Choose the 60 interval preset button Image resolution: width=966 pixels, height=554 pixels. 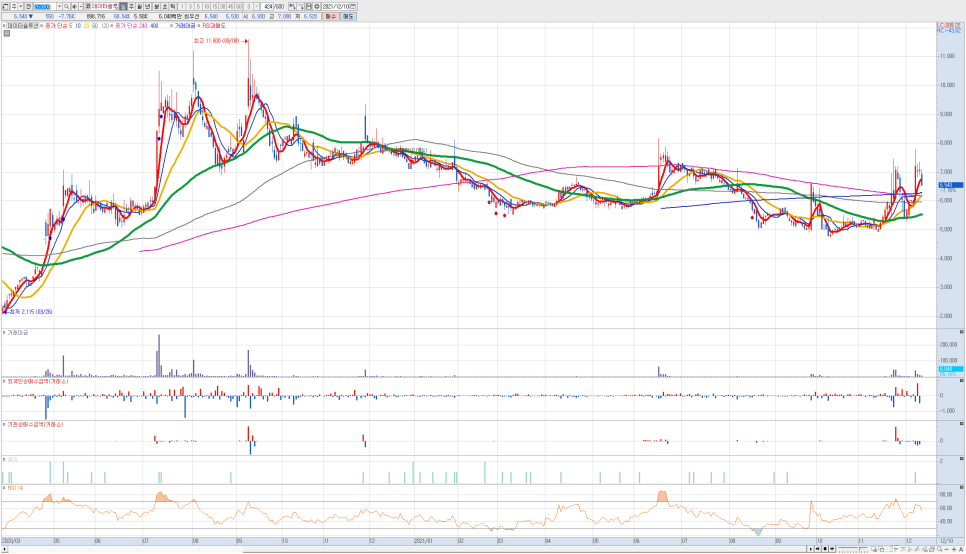[238, 6]
